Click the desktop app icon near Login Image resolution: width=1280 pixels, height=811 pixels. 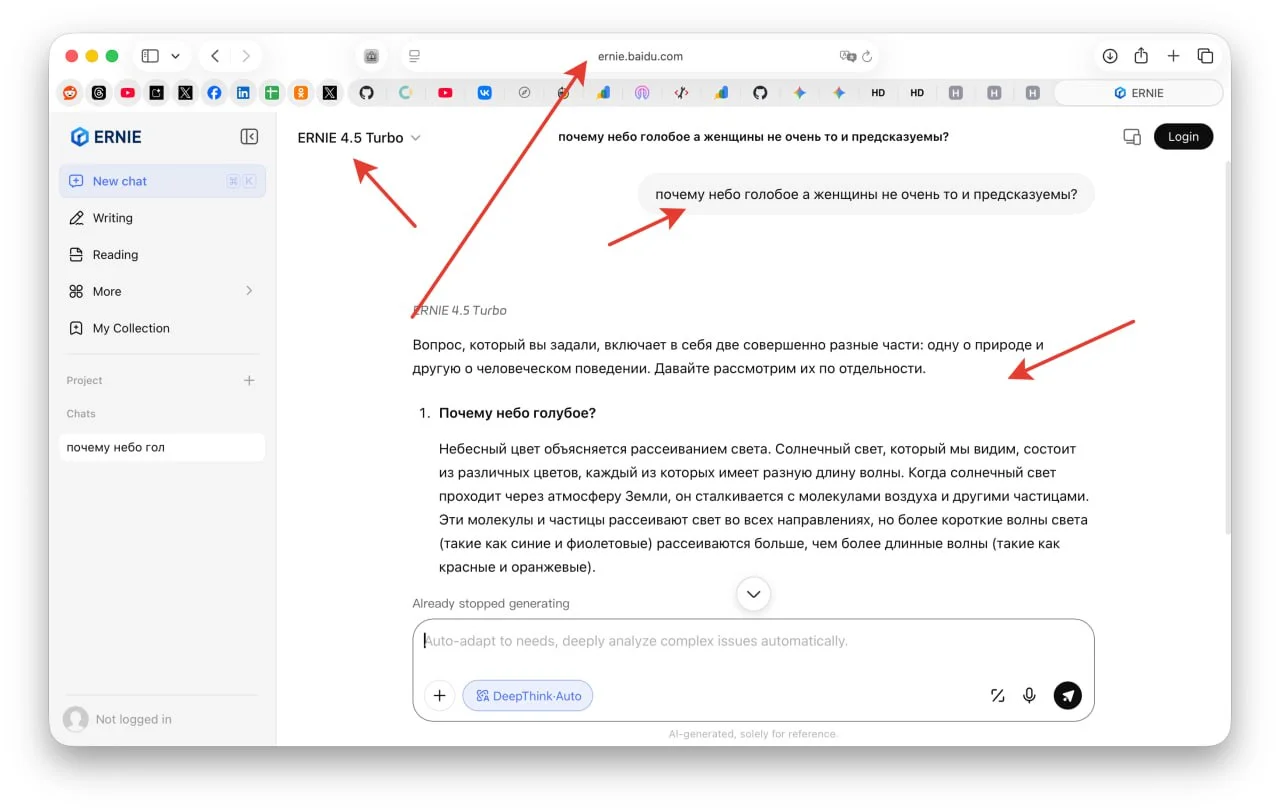1131,137
